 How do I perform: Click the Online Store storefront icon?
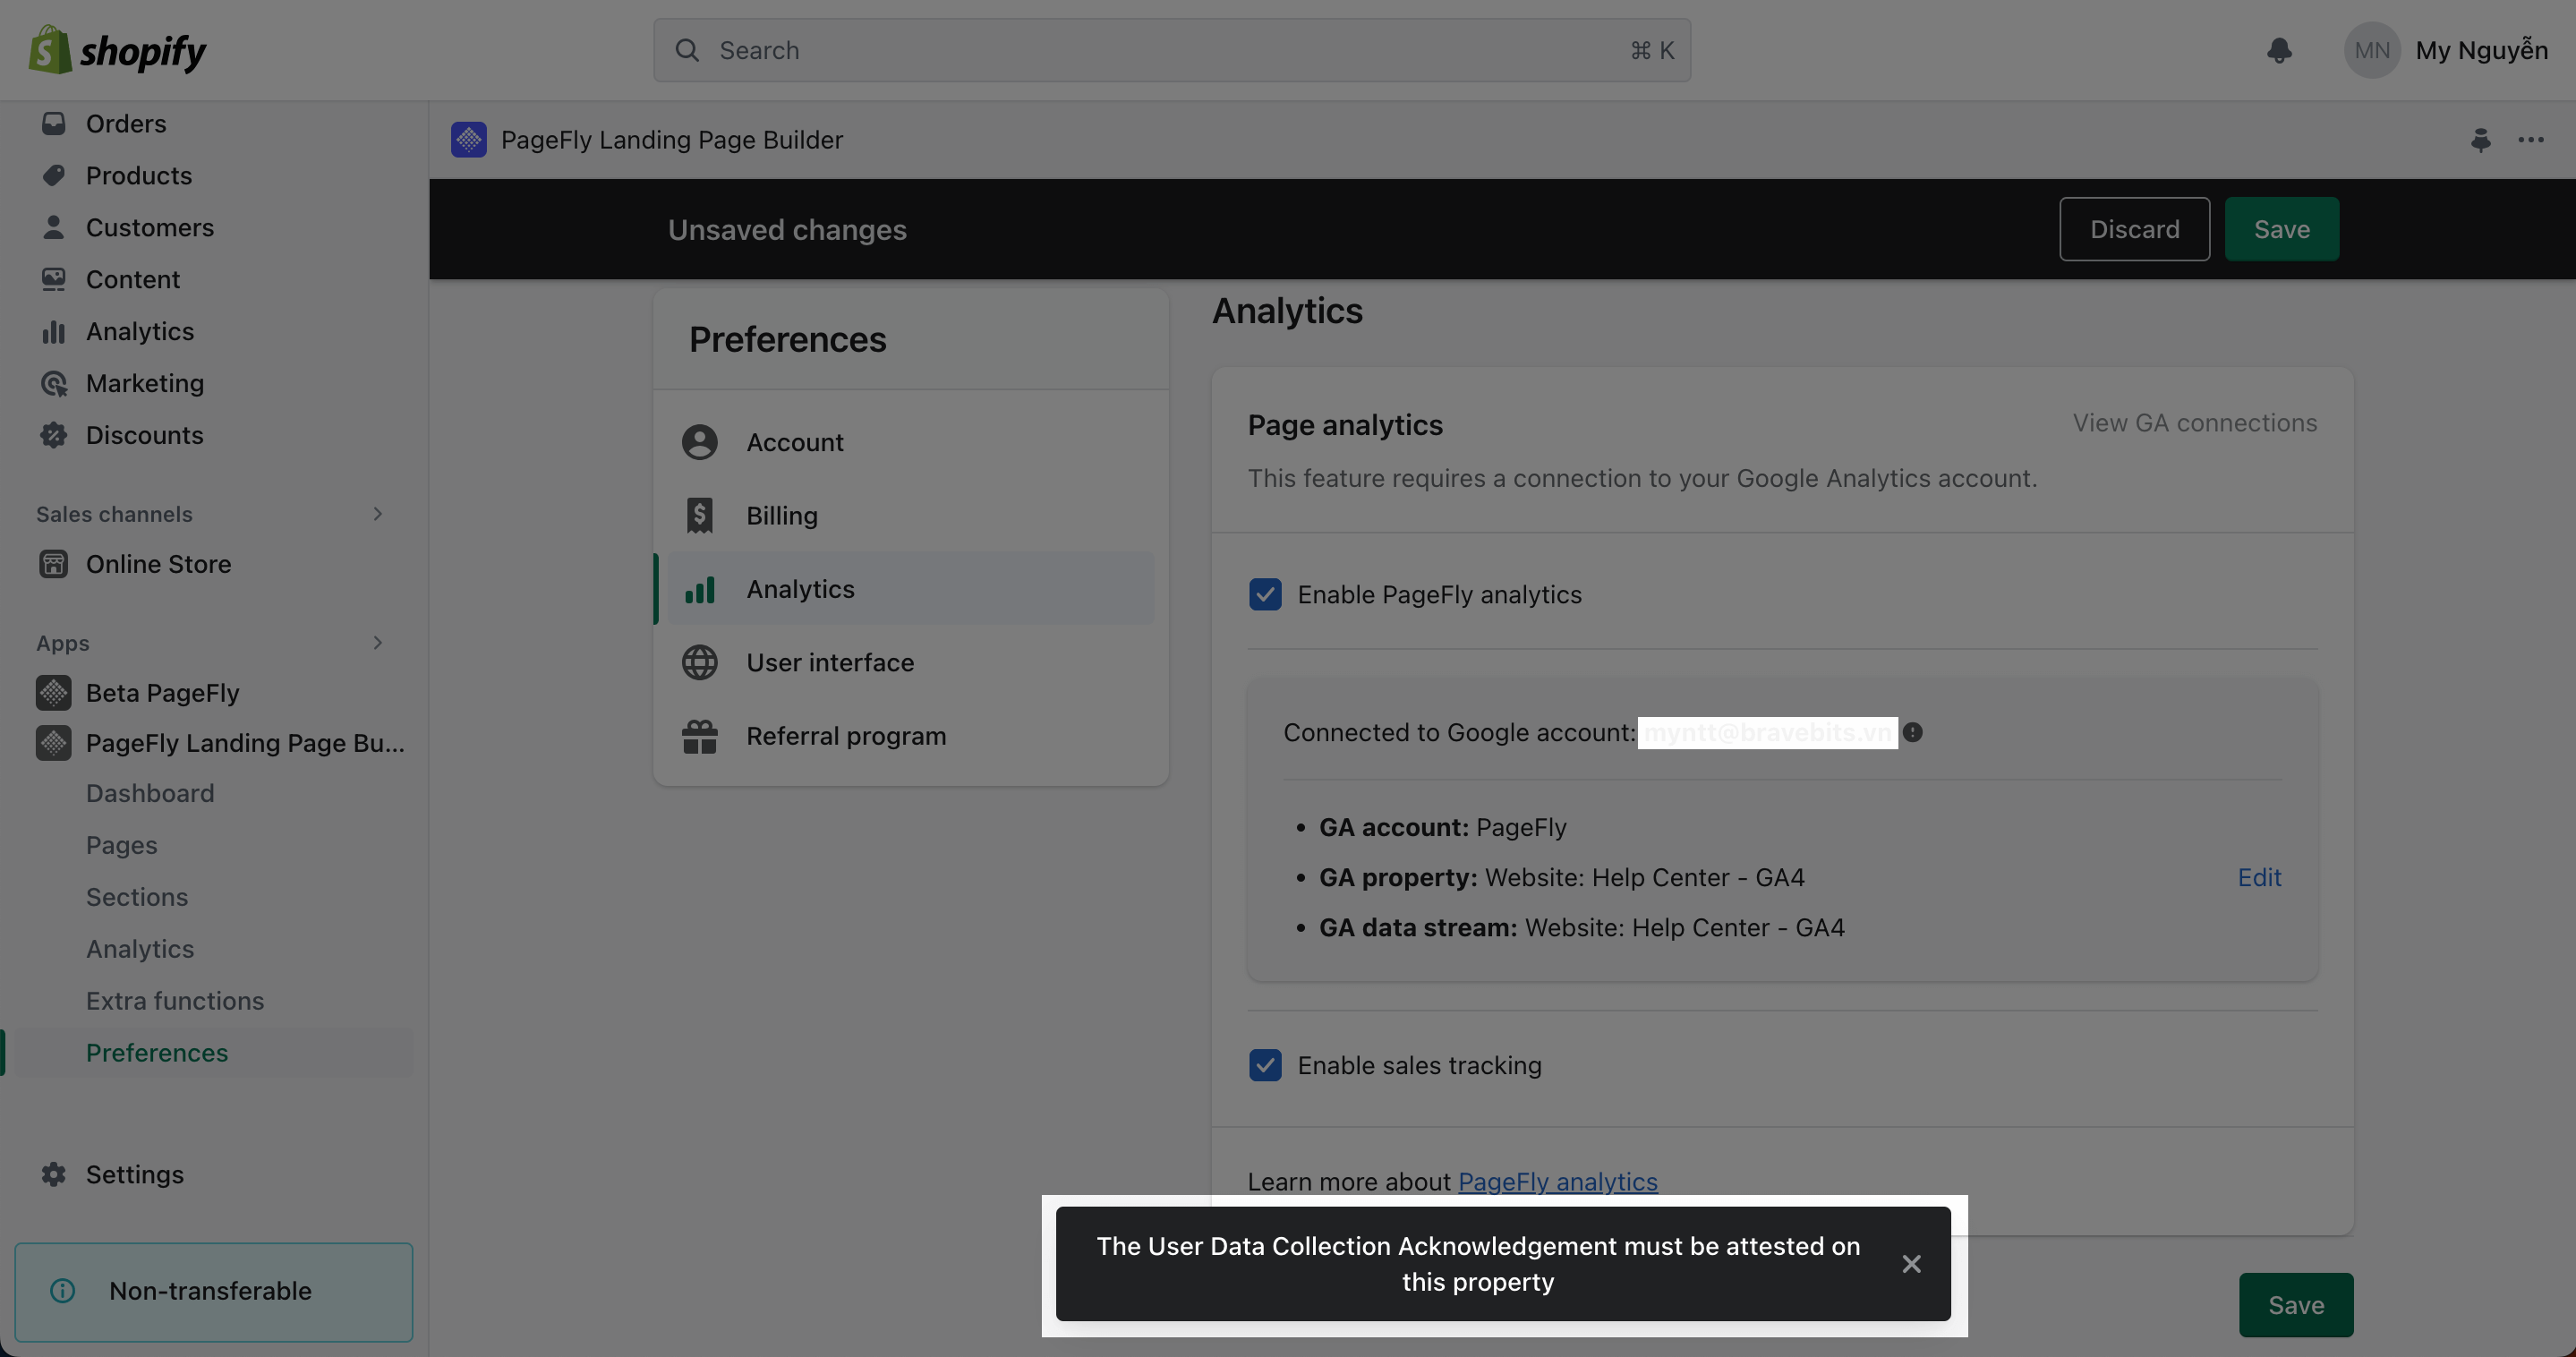[x=54, y=564]
